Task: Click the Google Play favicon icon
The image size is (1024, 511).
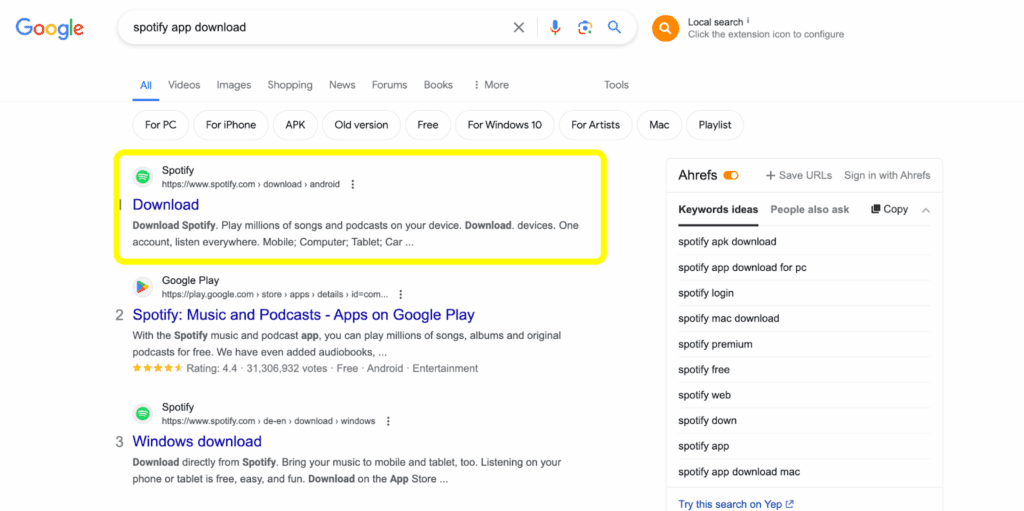Action: click(142, 287)
